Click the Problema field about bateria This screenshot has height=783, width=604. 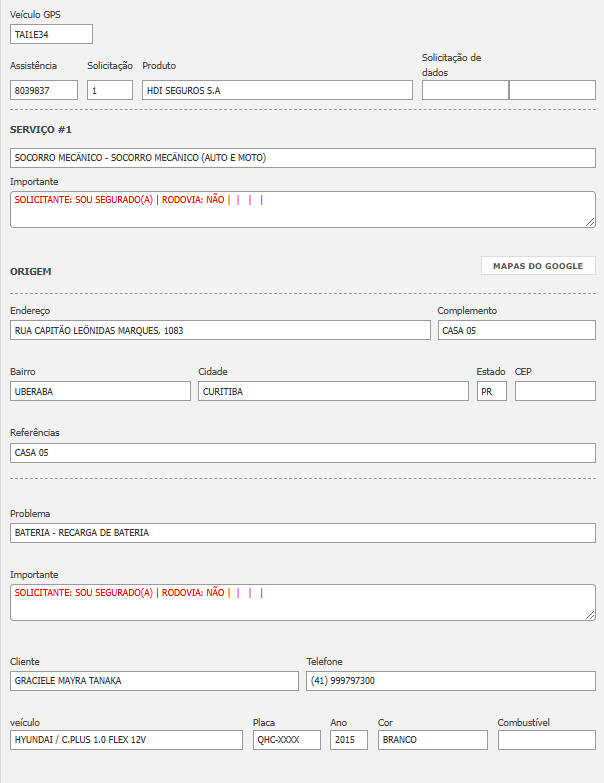(302, 533)
